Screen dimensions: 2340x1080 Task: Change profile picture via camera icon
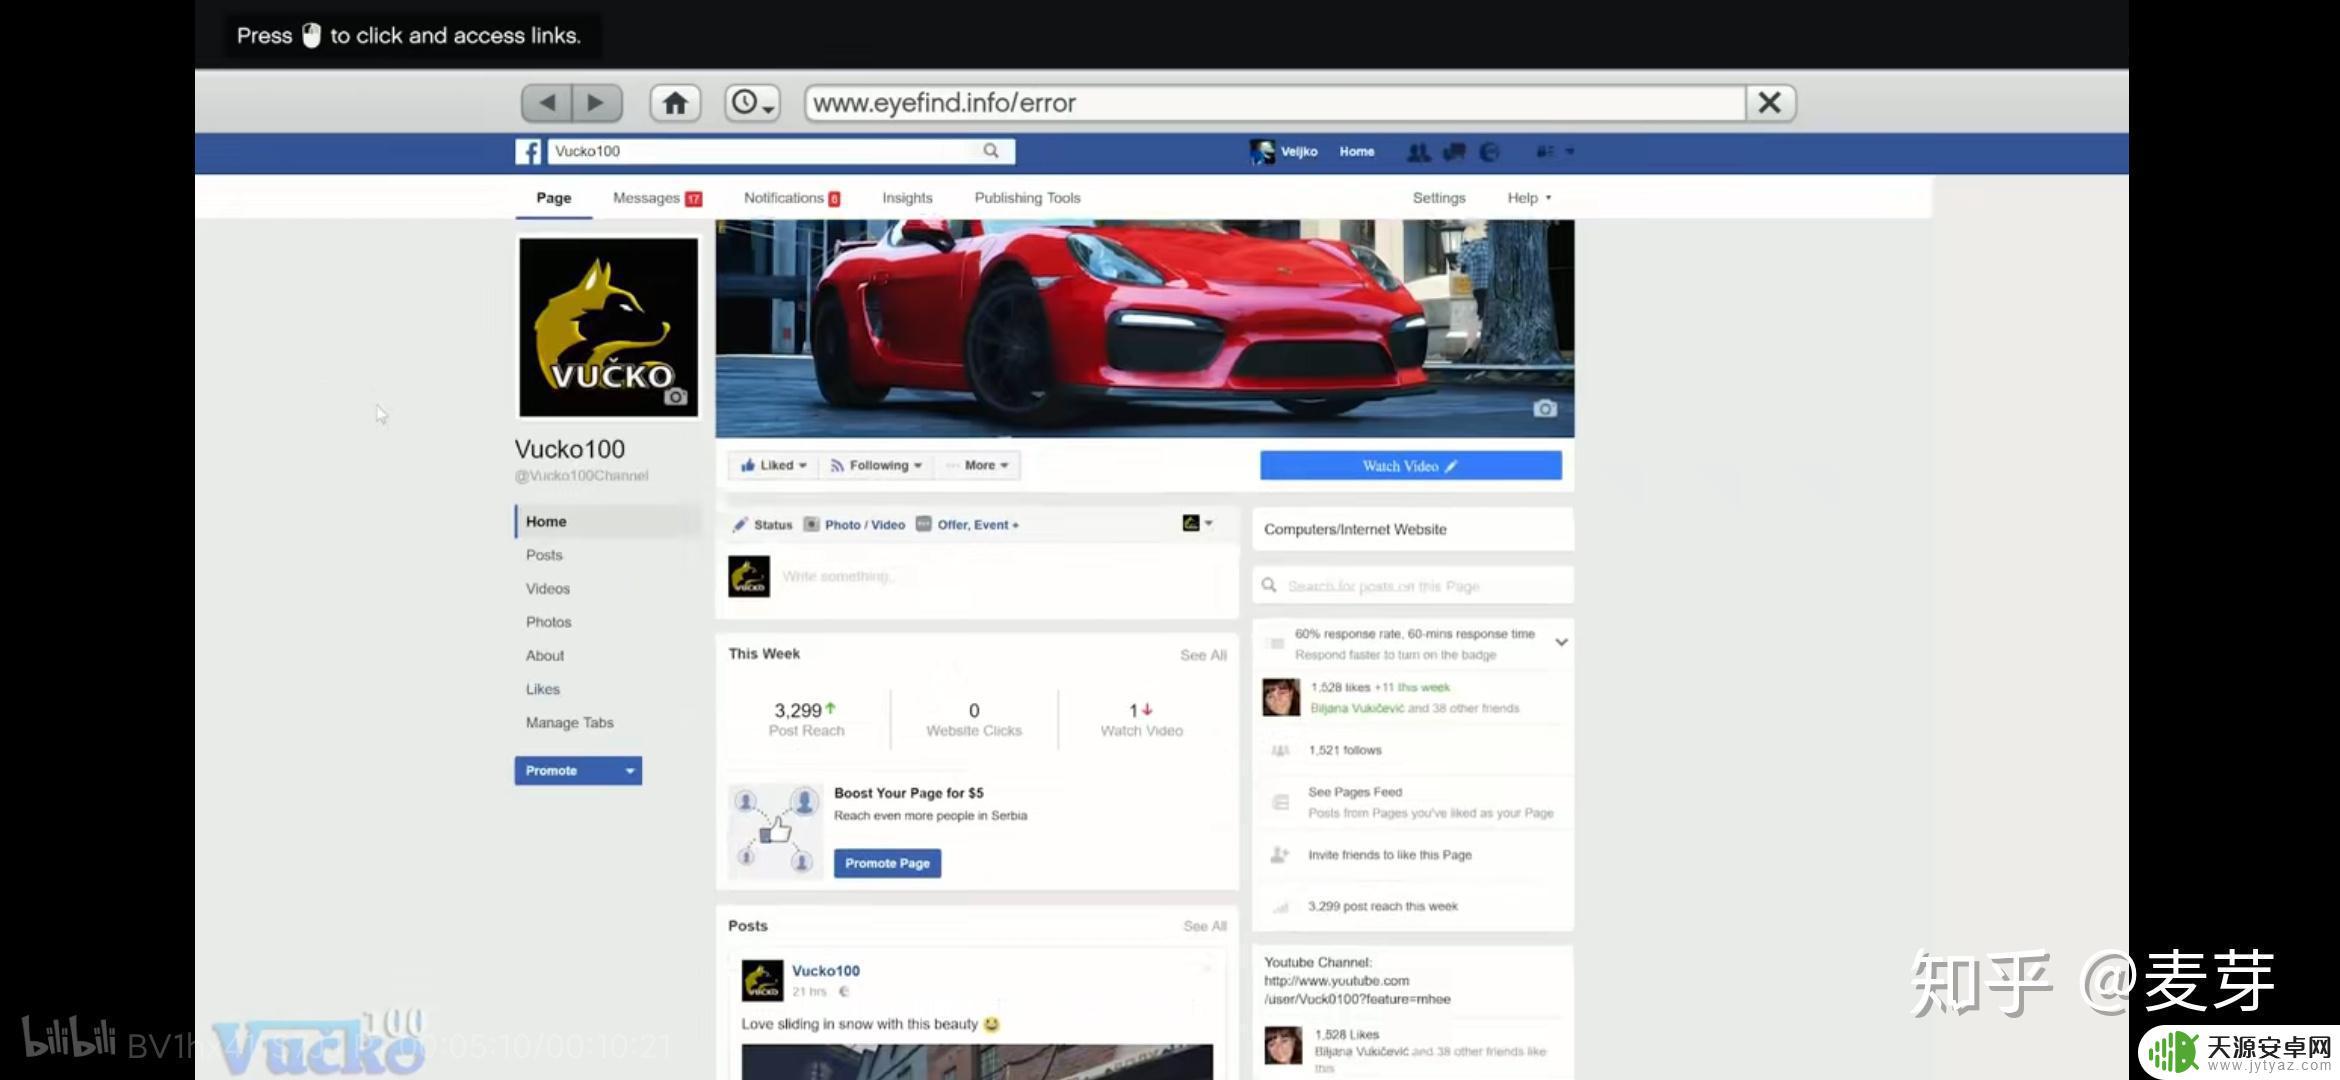676,397
